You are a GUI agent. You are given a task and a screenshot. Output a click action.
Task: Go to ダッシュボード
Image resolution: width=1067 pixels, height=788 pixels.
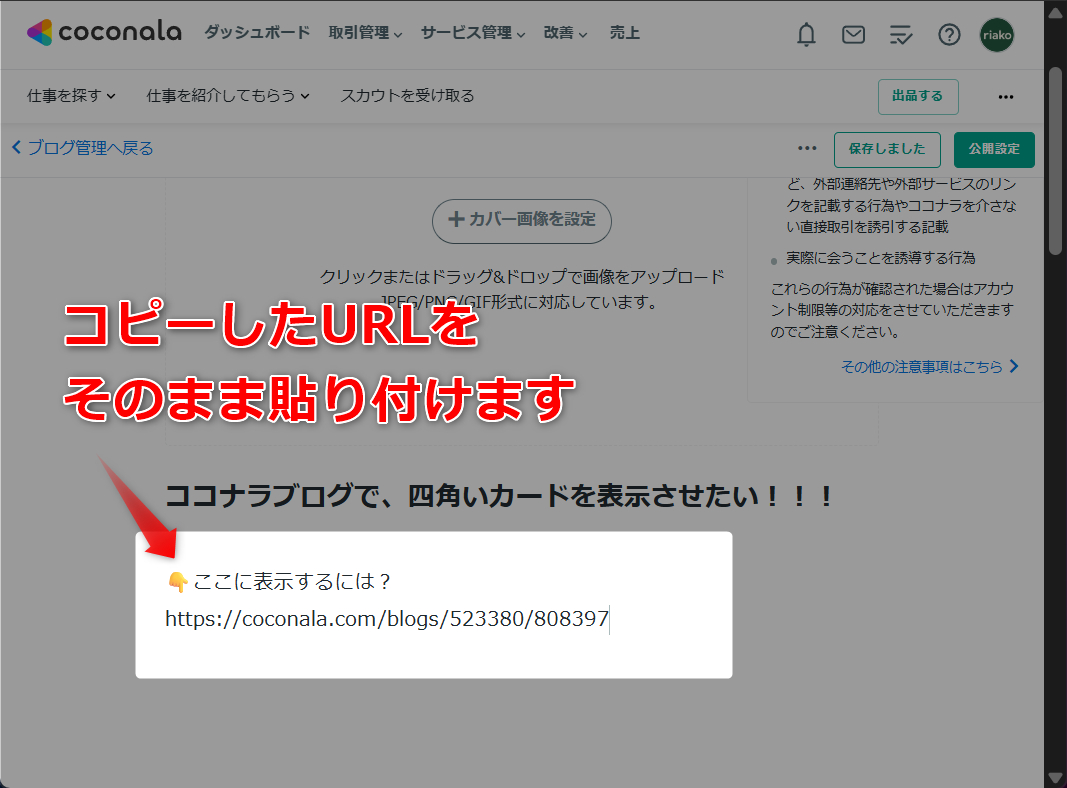click(x=257, y=33)
